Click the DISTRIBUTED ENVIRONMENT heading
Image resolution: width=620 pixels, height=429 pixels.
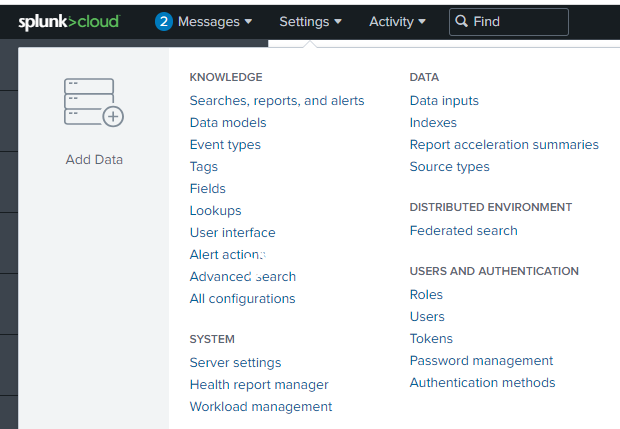tap(491, 207)
